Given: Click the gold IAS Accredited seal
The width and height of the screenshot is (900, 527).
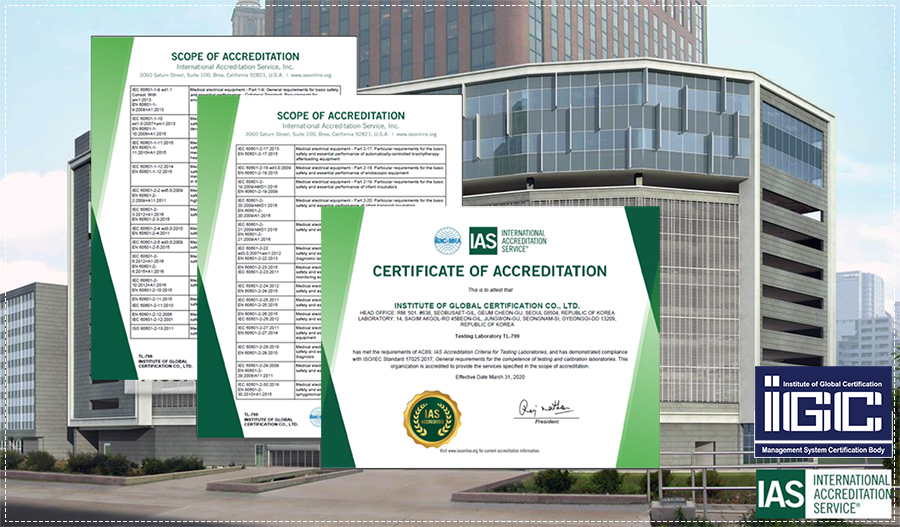Looking at the screenshot, I should [x=432, y=419].
